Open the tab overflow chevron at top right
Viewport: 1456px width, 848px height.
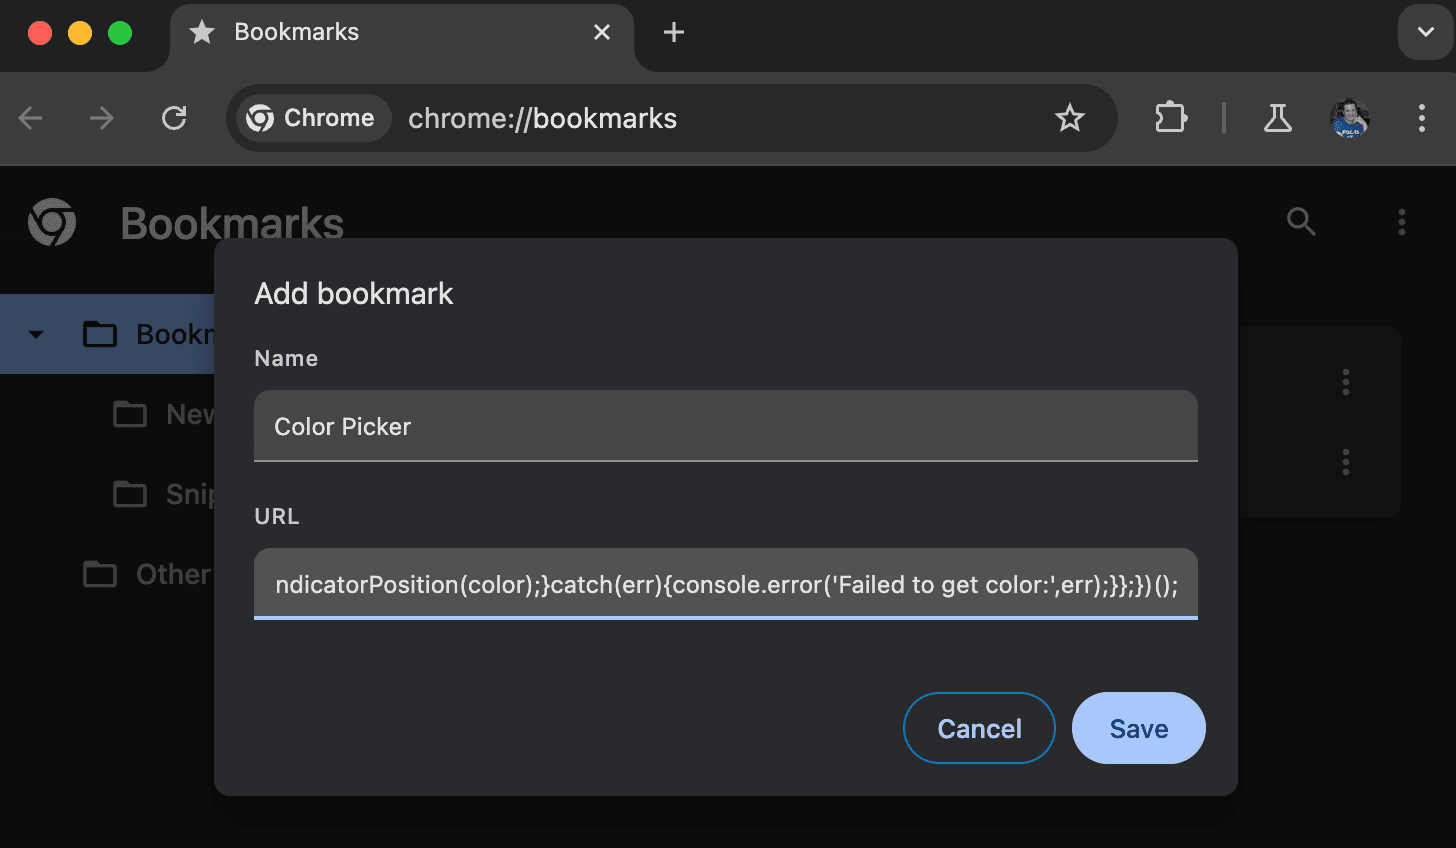1426,32
